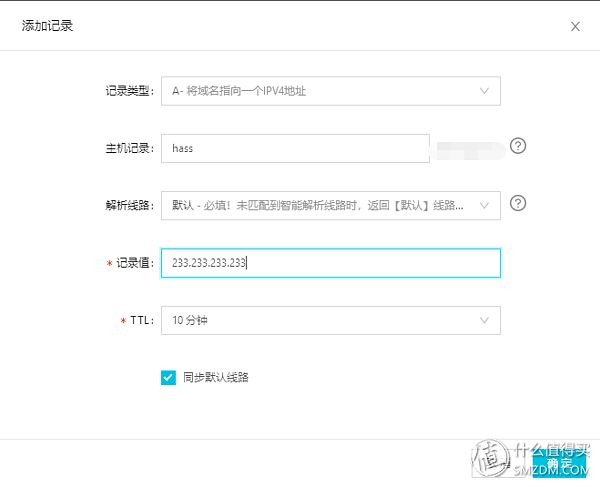This screenshot has height=487, width=600.
Task: Open help icon beside 主机记录 field
Action: [518, 146]
